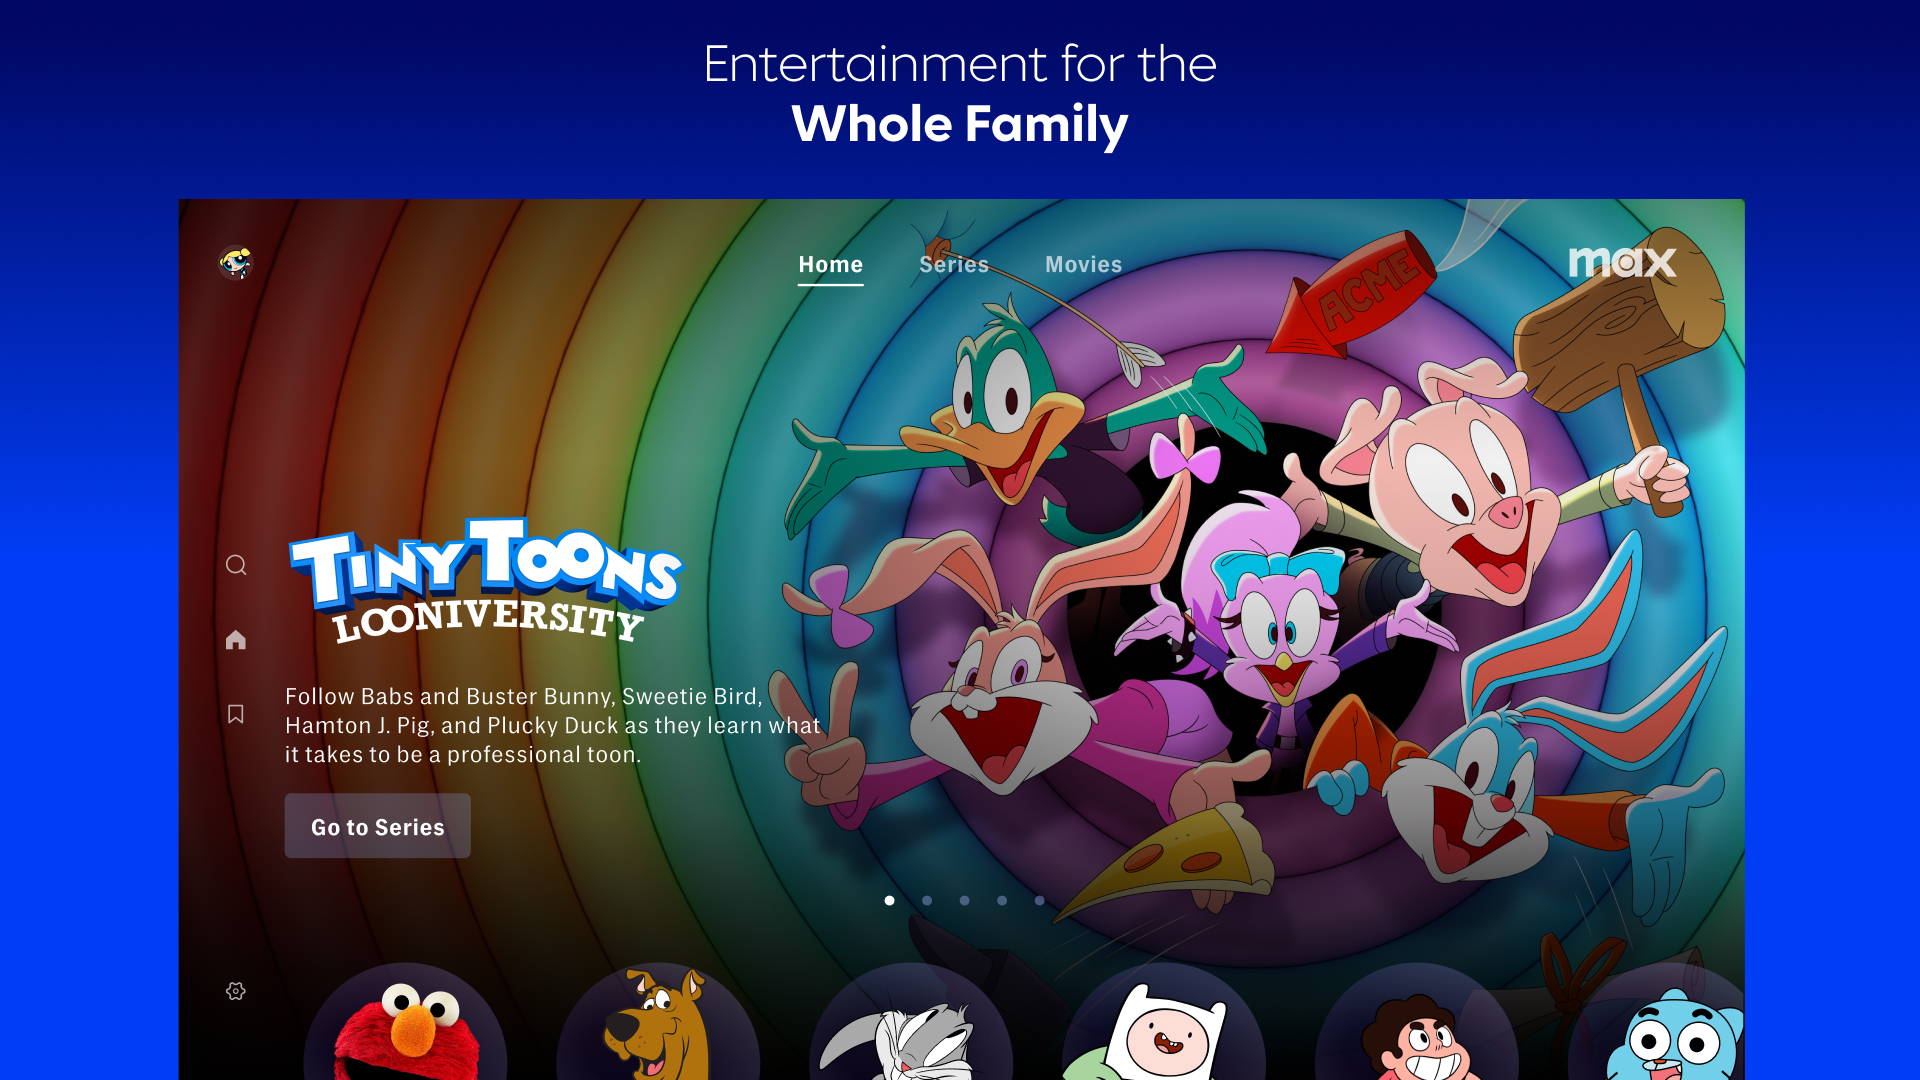This screenshot has height=1080, width=1920.
Task: Click the home icon in the sidebar
Action: tap(236, 640)
